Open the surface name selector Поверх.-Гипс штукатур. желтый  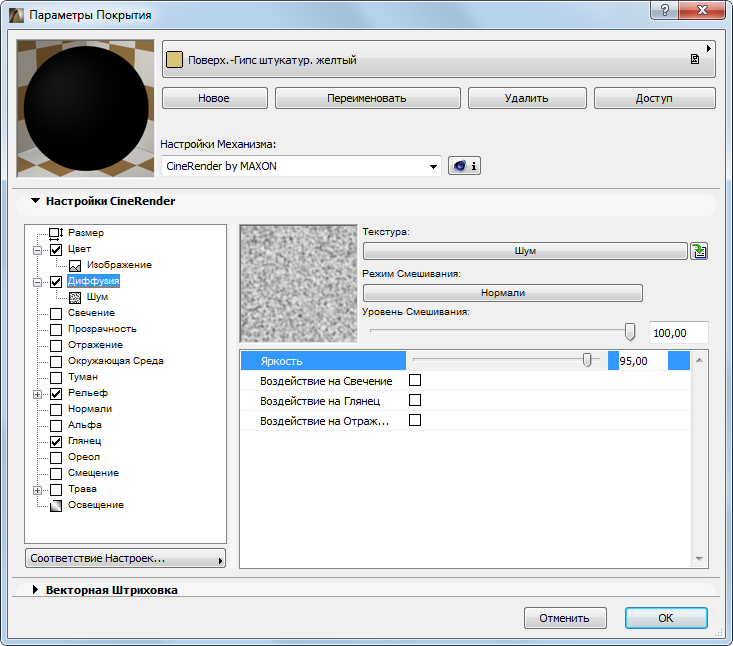click(x=438, y=59)
